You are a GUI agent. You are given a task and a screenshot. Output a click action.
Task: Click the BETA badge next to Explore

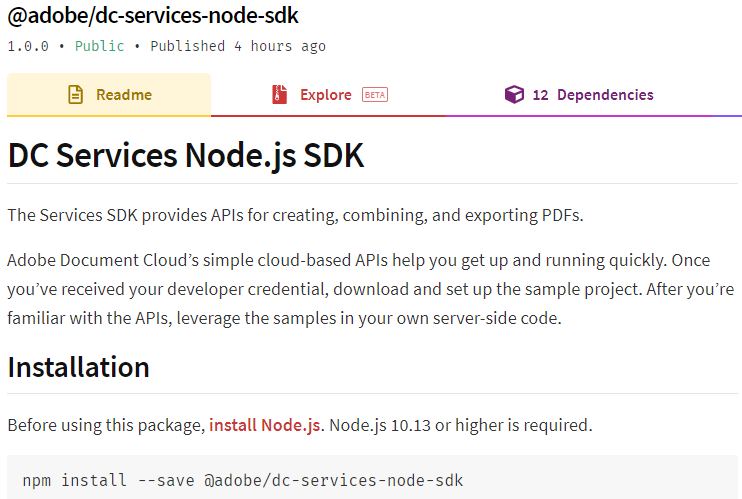pos(375,95)
